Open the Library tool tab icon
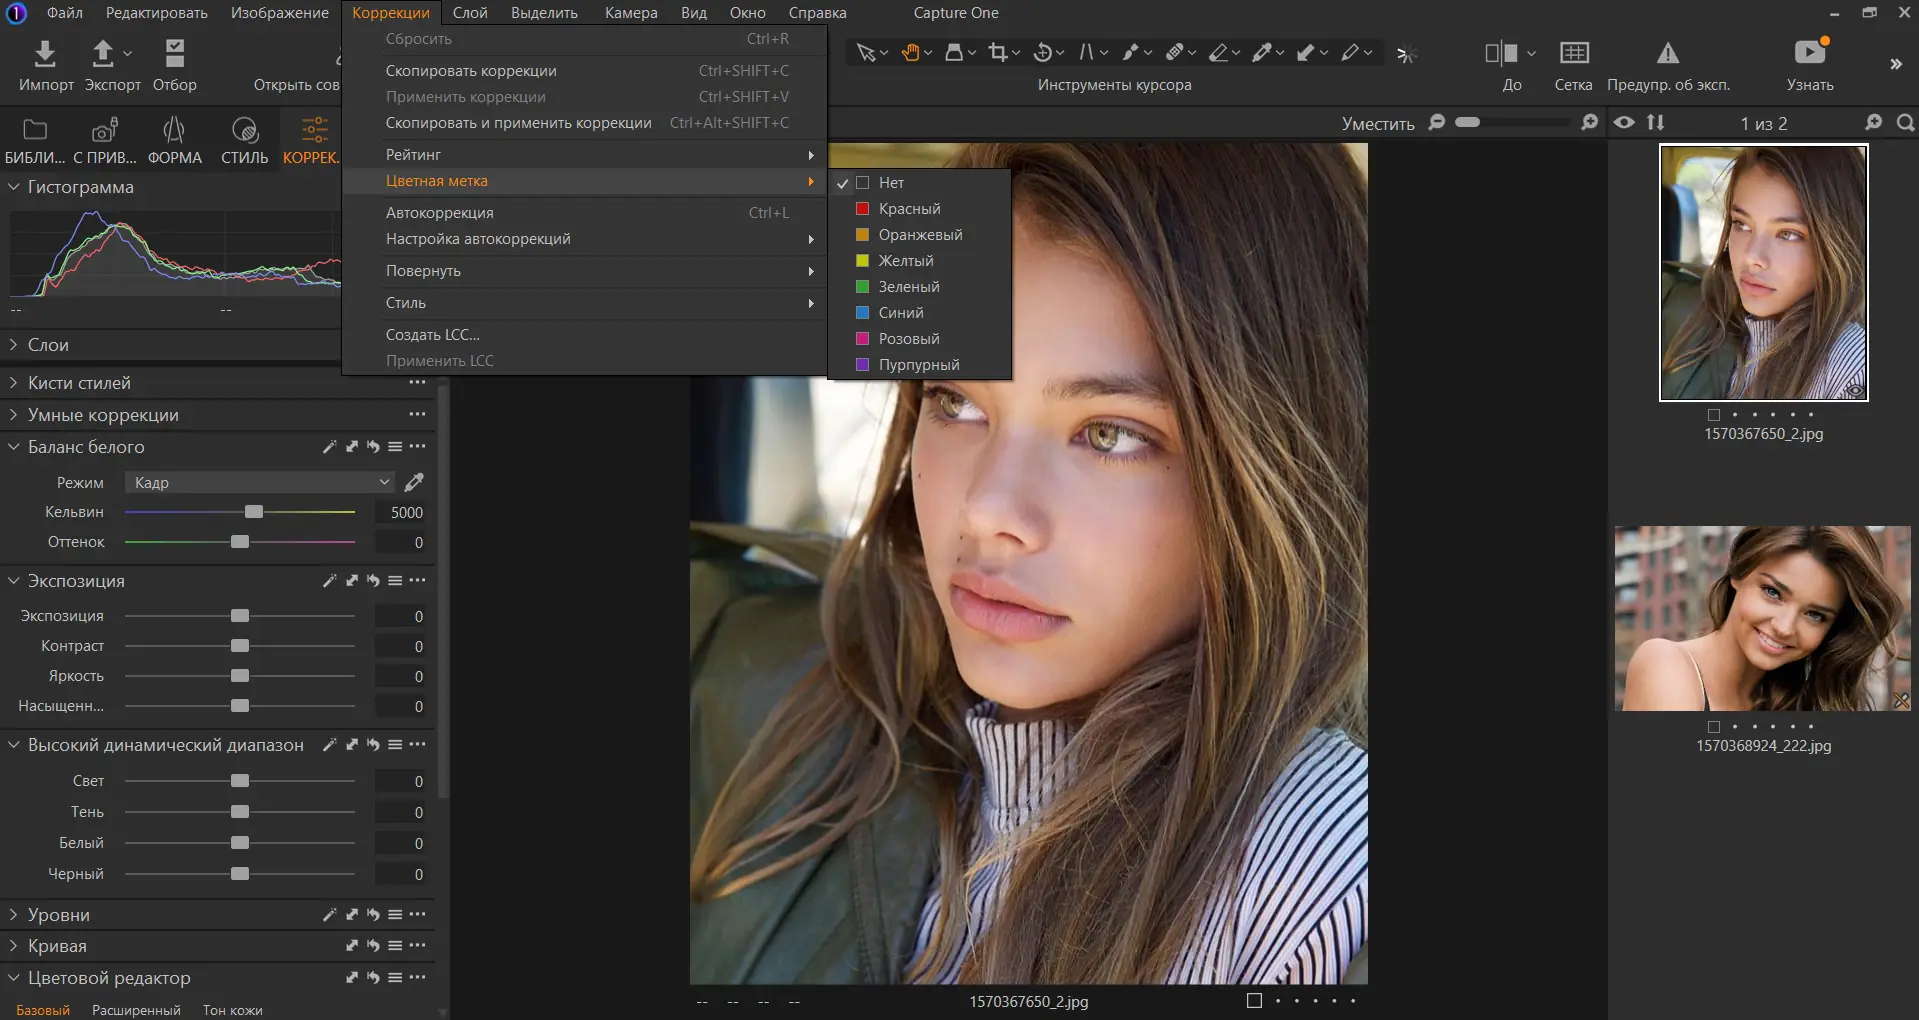 click(35, 130)
